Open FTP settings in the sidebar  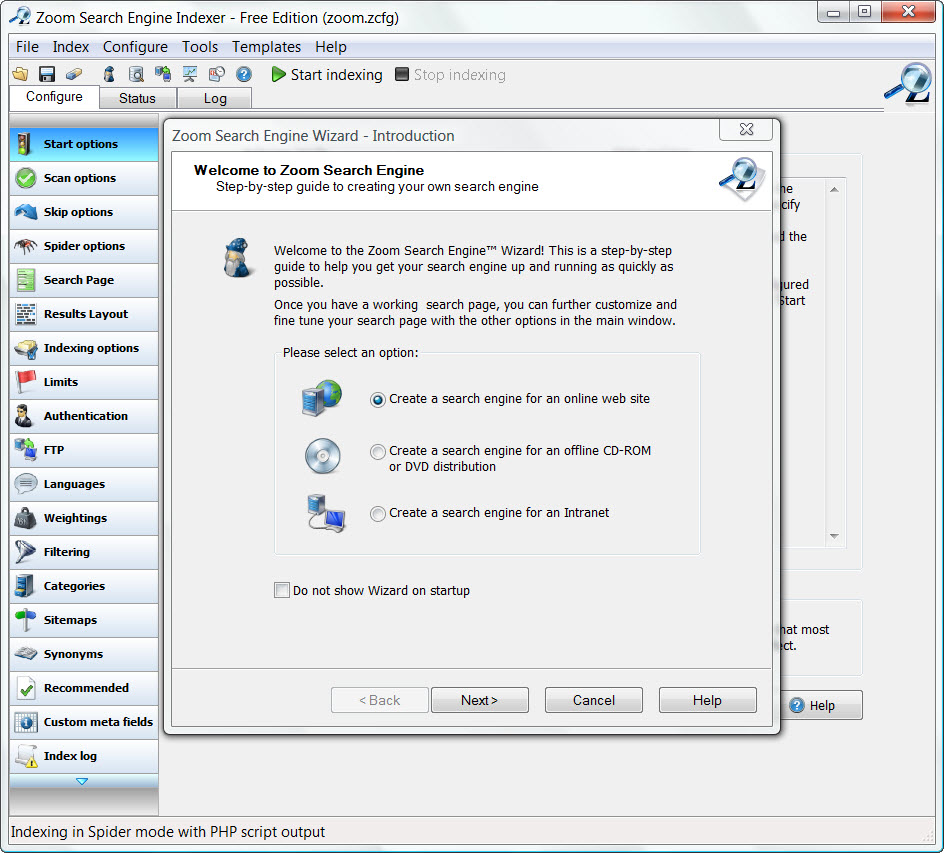pyautogui.click(x=84, y=450)
